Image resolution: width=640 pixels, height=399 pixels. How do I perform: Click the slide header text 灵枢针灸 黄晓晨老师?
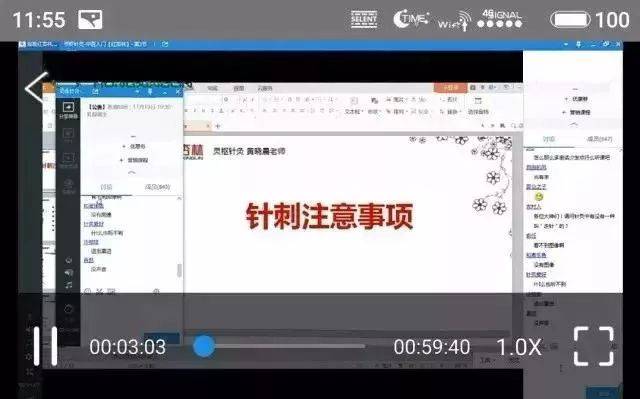(x=249, y=151)
